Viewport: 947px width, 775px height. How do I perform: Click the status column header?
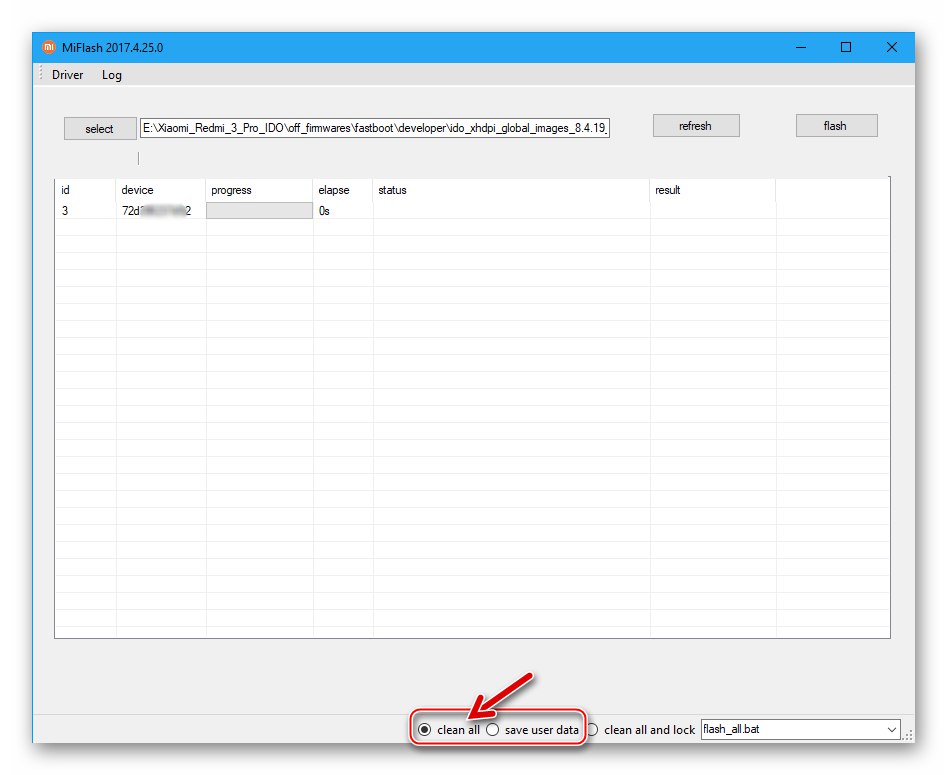click(512, 190)
